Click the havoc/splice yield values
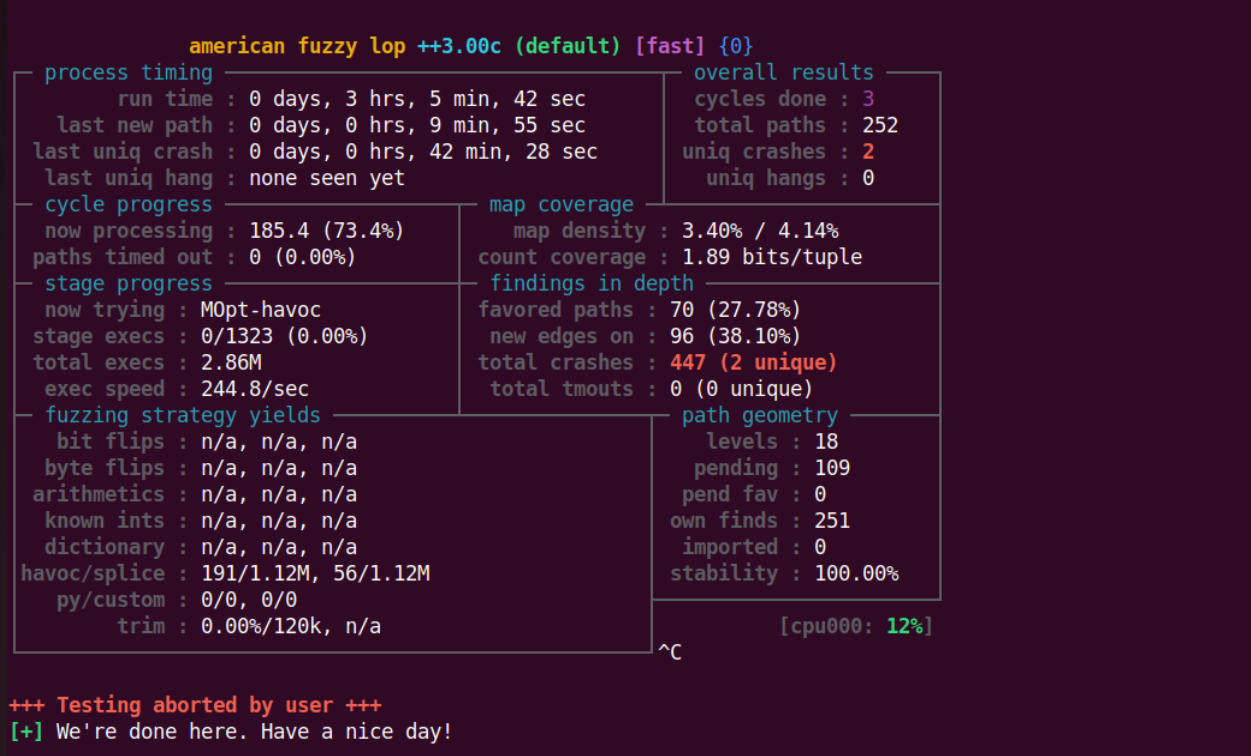The width and height of the screenshot is (1251, 756). coord(315,574)
